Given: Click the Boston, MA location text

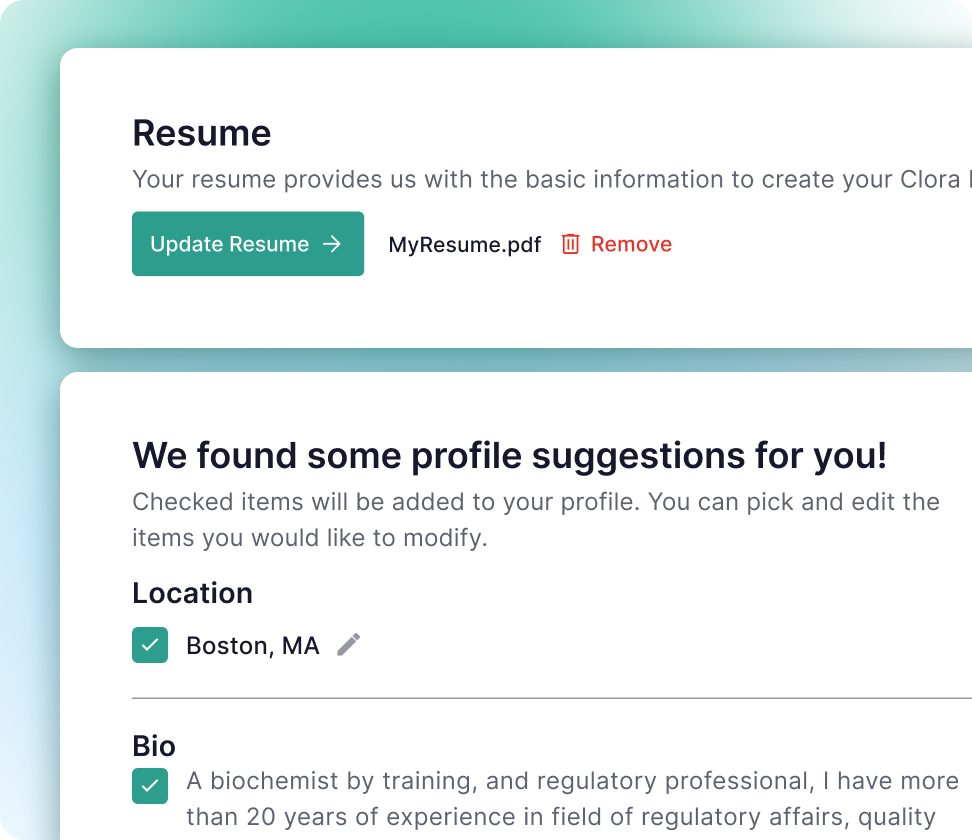Looking at the screenshot, I should (252, 646).
